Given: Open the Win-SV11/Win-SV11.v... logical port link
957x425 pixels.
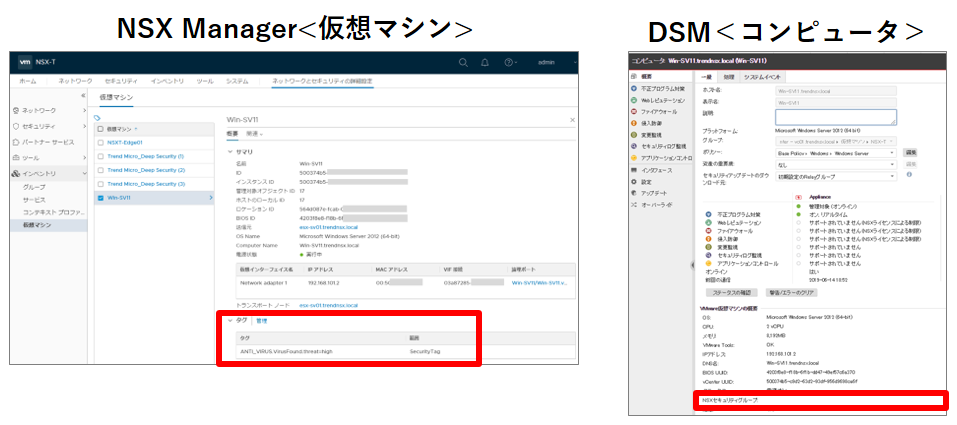Looking at the screenshot, I should pyautogui.click(x=540, y=283).
